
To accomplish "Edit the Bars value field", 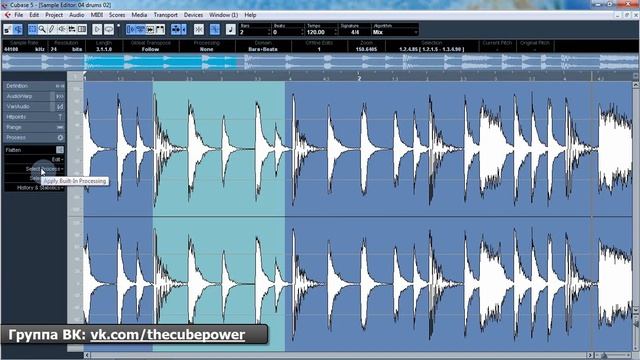I will (253, 32).
